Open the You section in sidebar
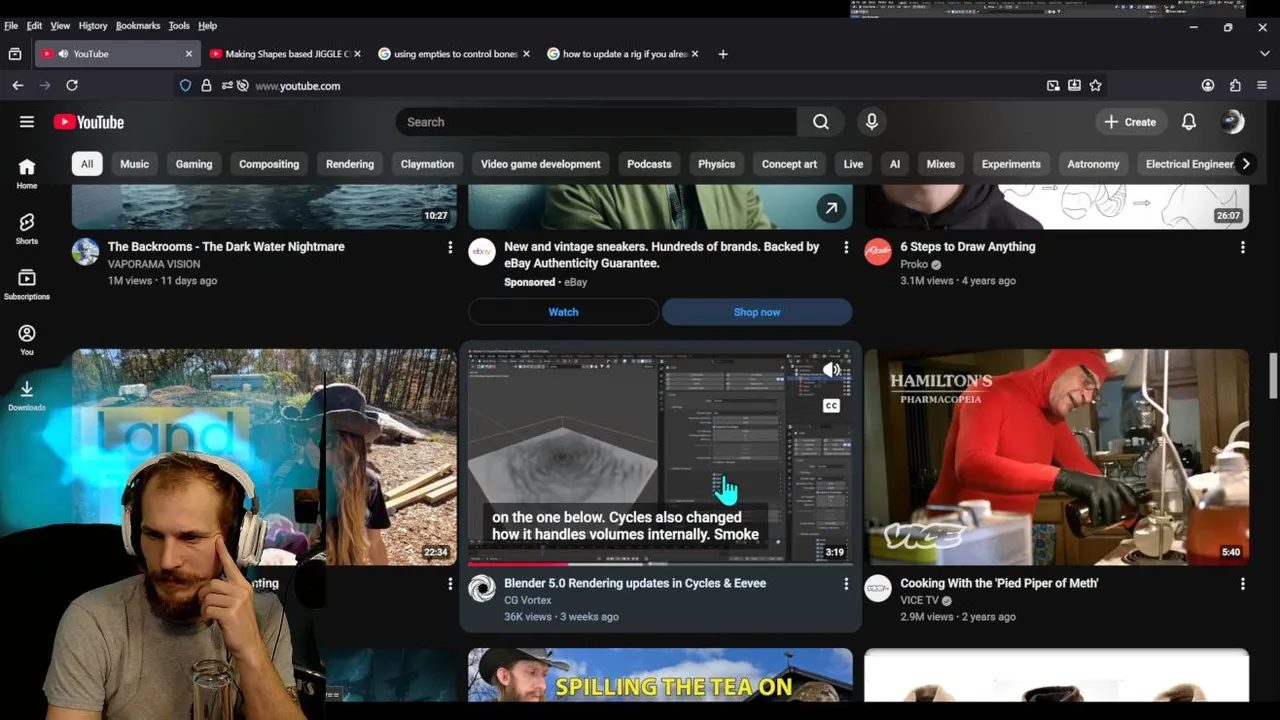 pos(27,340)
